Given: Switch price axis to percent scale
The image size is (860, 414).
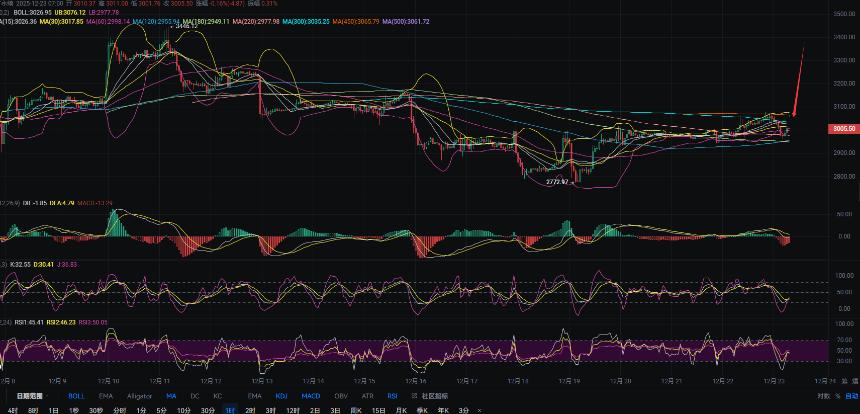Looking at the screenshot, I should click(838, 396).
